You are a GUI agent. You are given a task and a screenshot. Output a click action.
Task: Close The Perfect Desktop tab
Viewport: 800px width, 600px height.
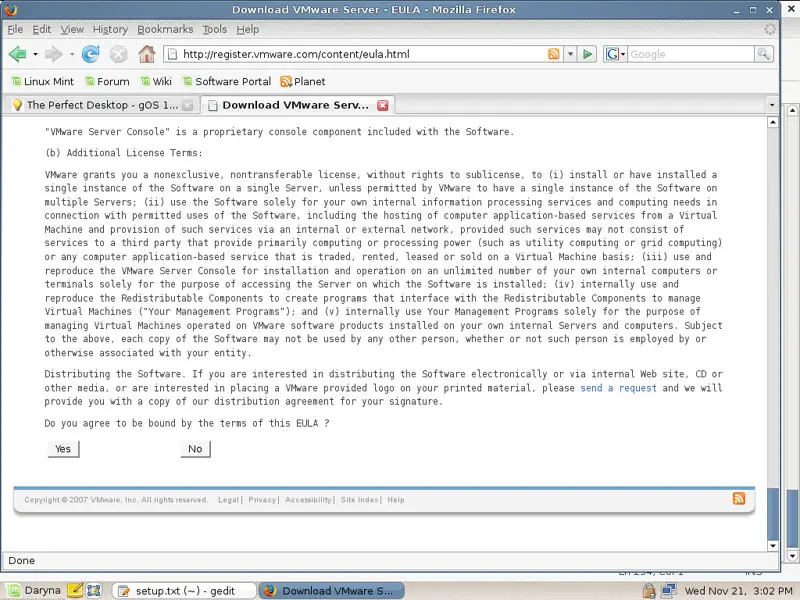[188, 105]
